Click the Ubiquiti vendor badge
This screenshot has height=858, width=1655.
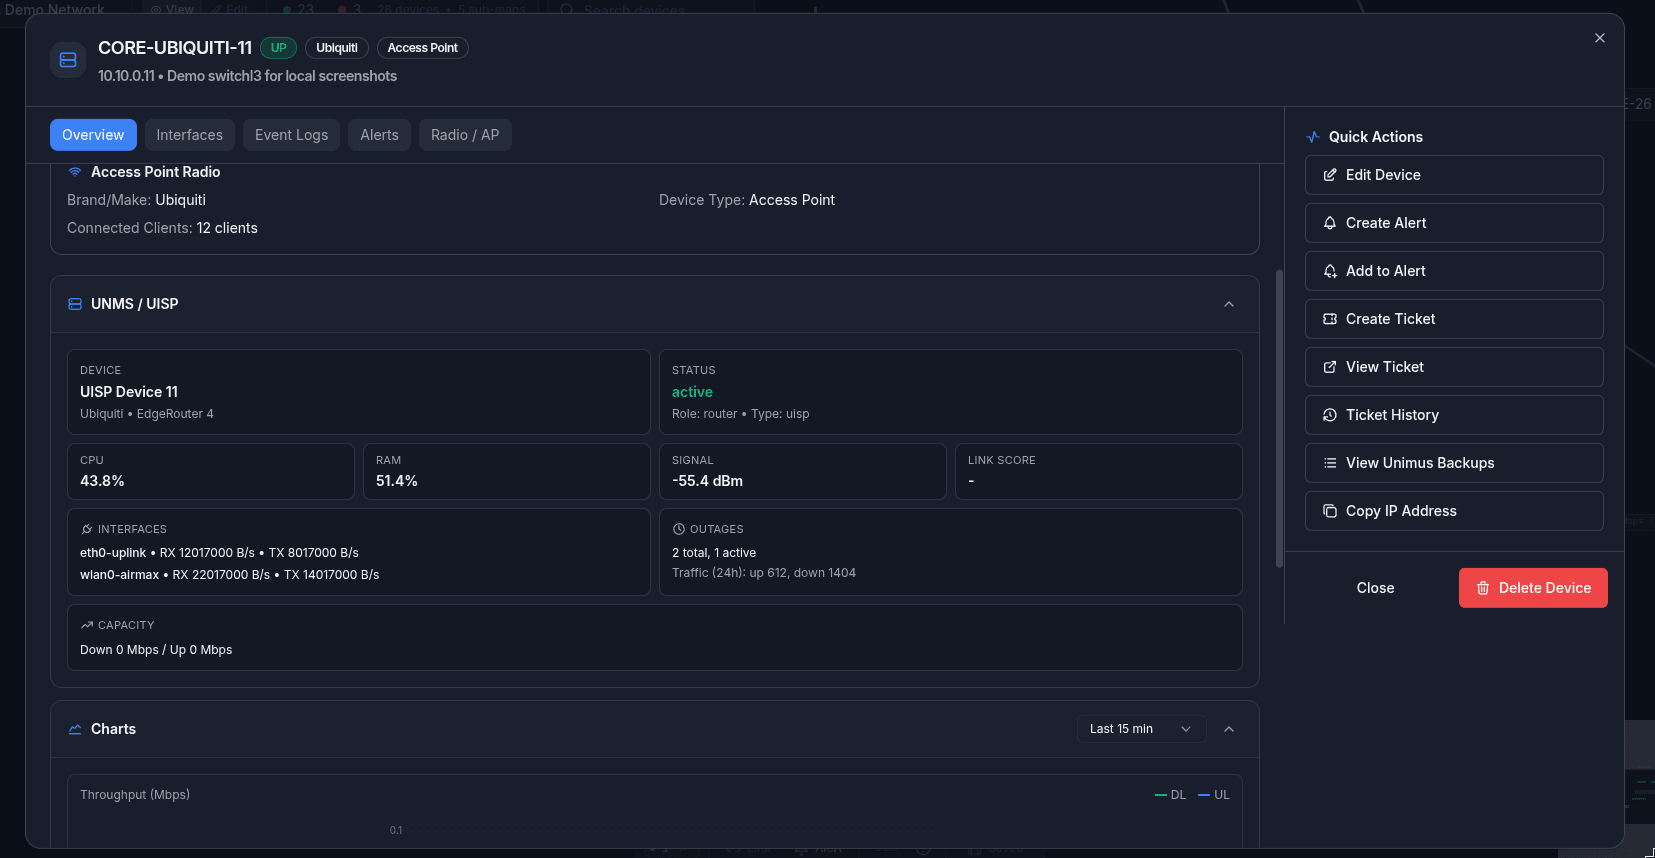coord(337,48)
